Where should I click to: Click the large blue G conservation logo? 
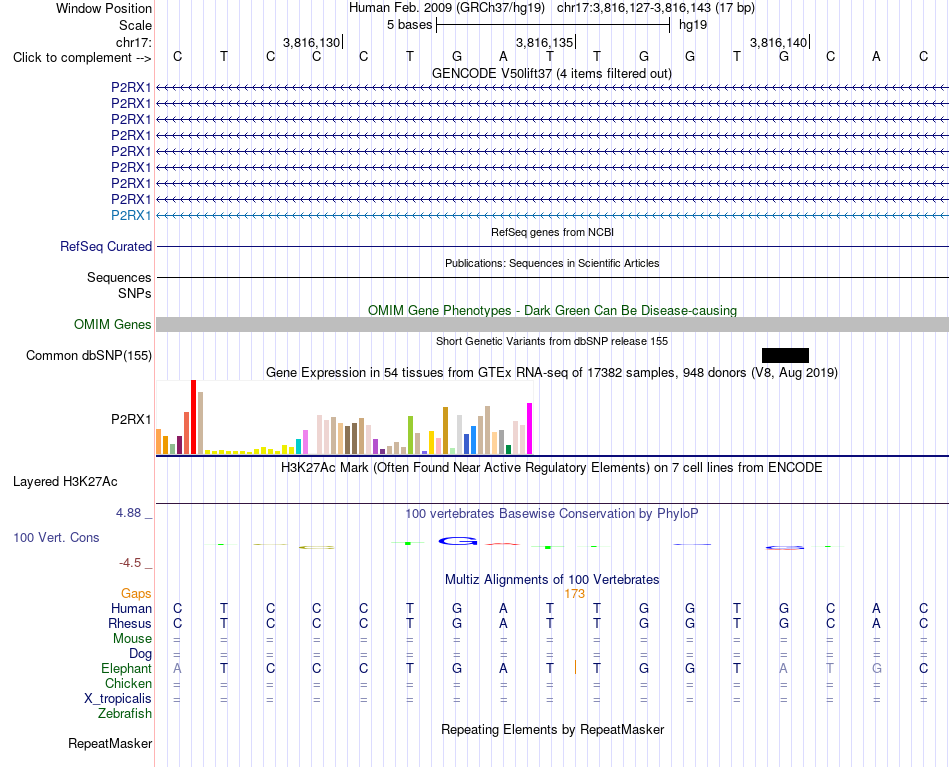[458, 541]
